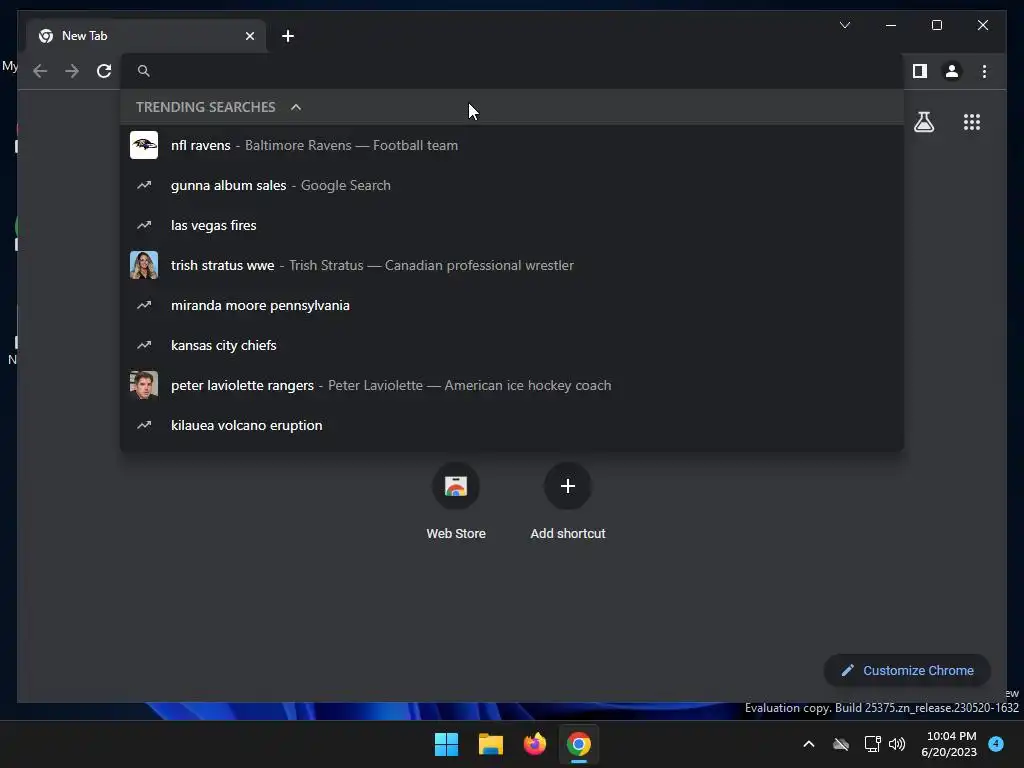1024x768 pixels.
Task: Click the Peter Laviolette photo thumbnail
Action: (144, 385)
